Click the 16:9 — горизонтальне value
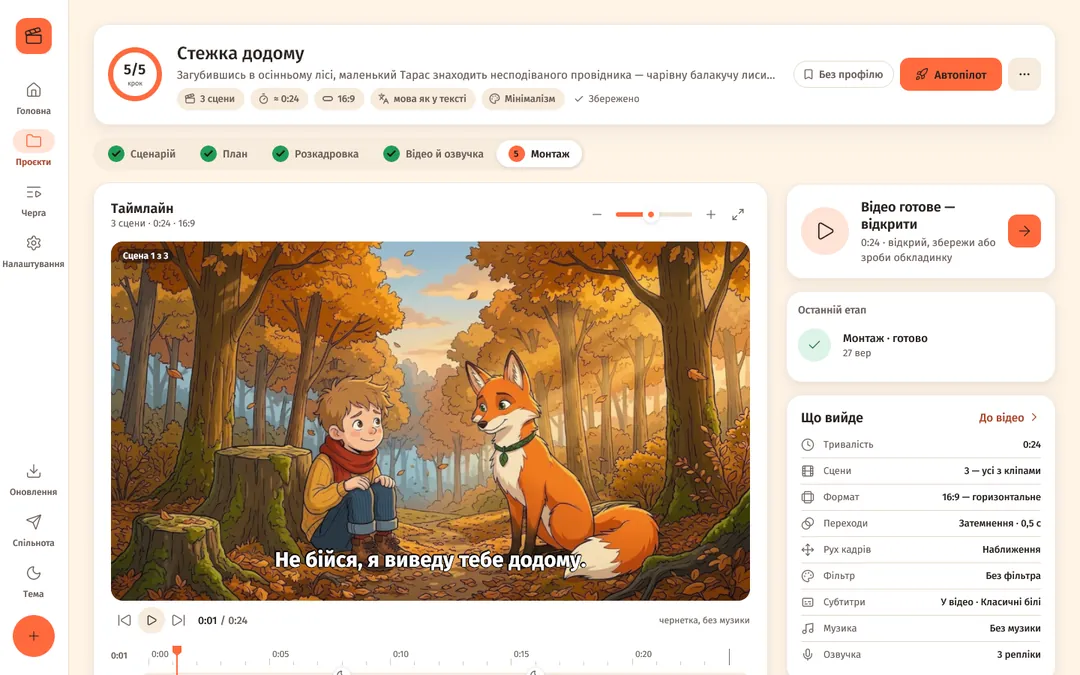The image size is (1080, 675). point(991,497)
